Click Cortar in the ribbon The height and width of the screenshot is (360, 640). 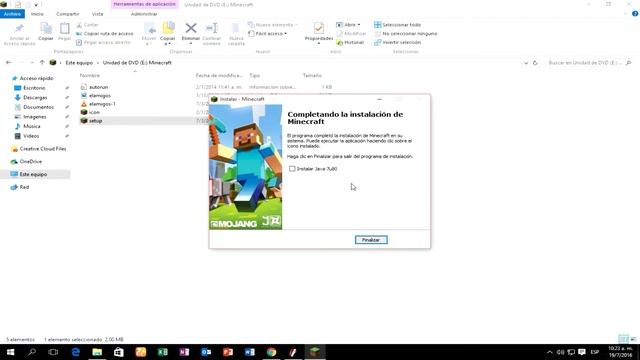[87, 25]
